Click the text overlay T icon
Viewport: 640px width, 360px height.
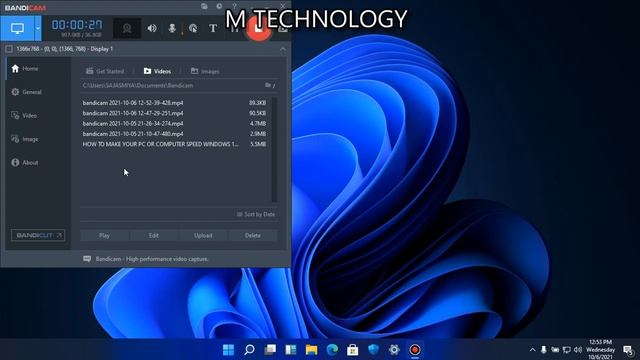tap(213, 28)
